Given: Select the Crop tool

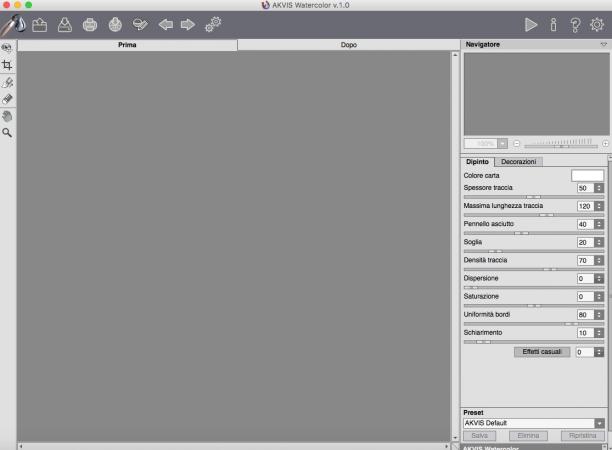Looking at the screenshot, I should click(x=7, y=65).
